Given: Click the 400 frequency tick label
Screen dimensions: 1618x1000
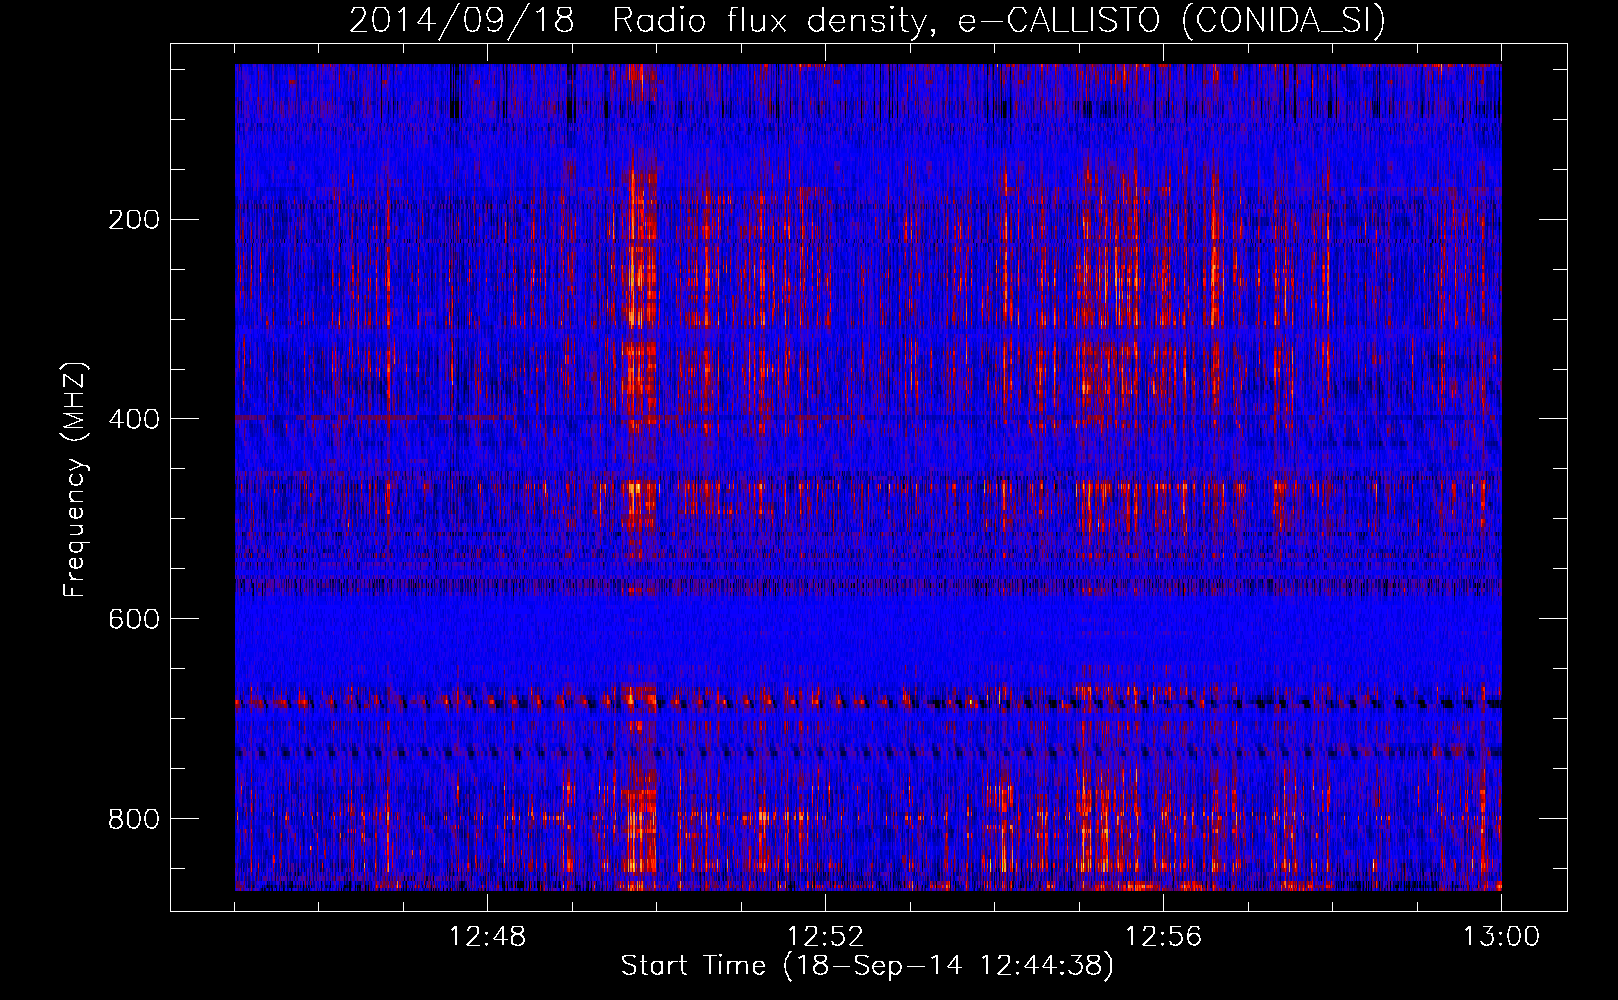Looking at the screenshot, I should click(x=134, y=419).
